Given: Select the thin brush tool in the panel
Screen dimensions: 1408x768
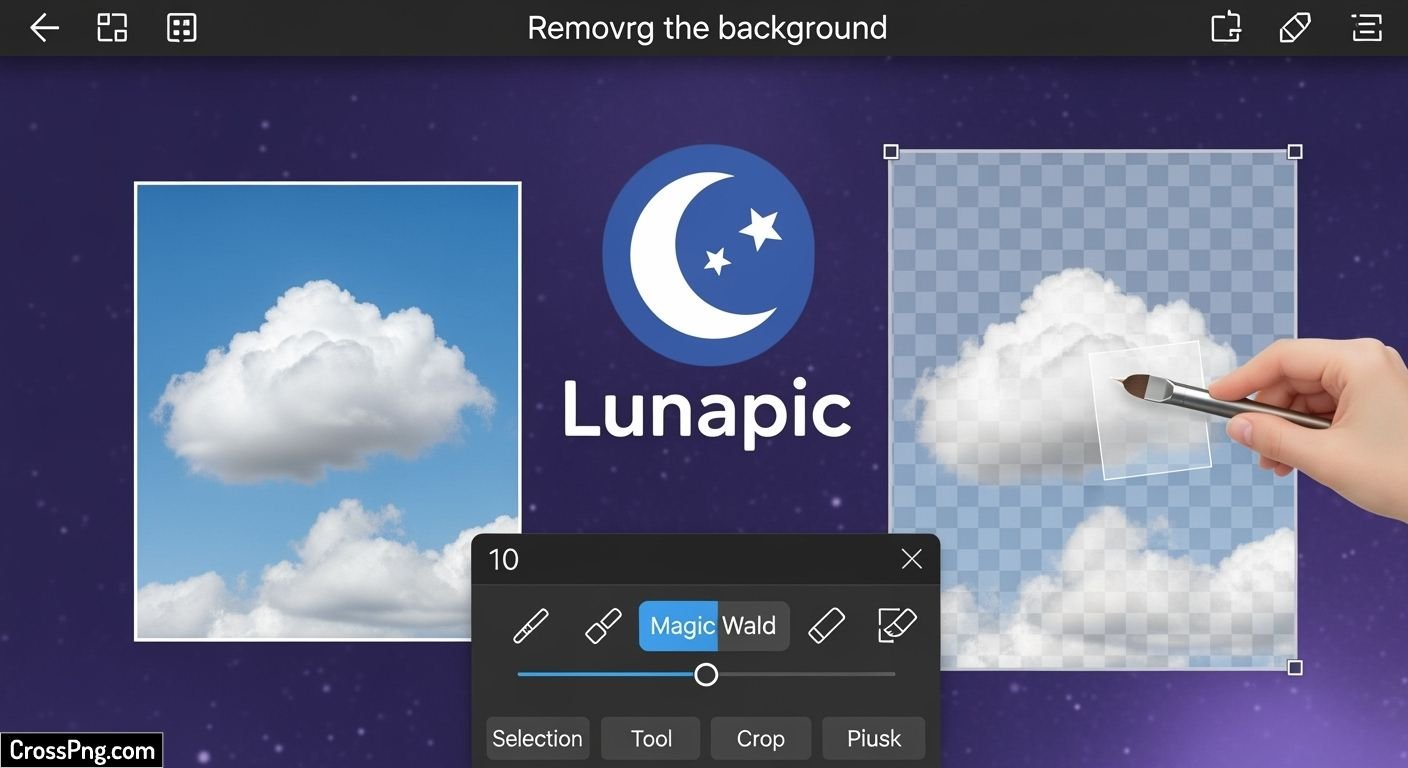Looking at the screenshot, I should point(531,626).
